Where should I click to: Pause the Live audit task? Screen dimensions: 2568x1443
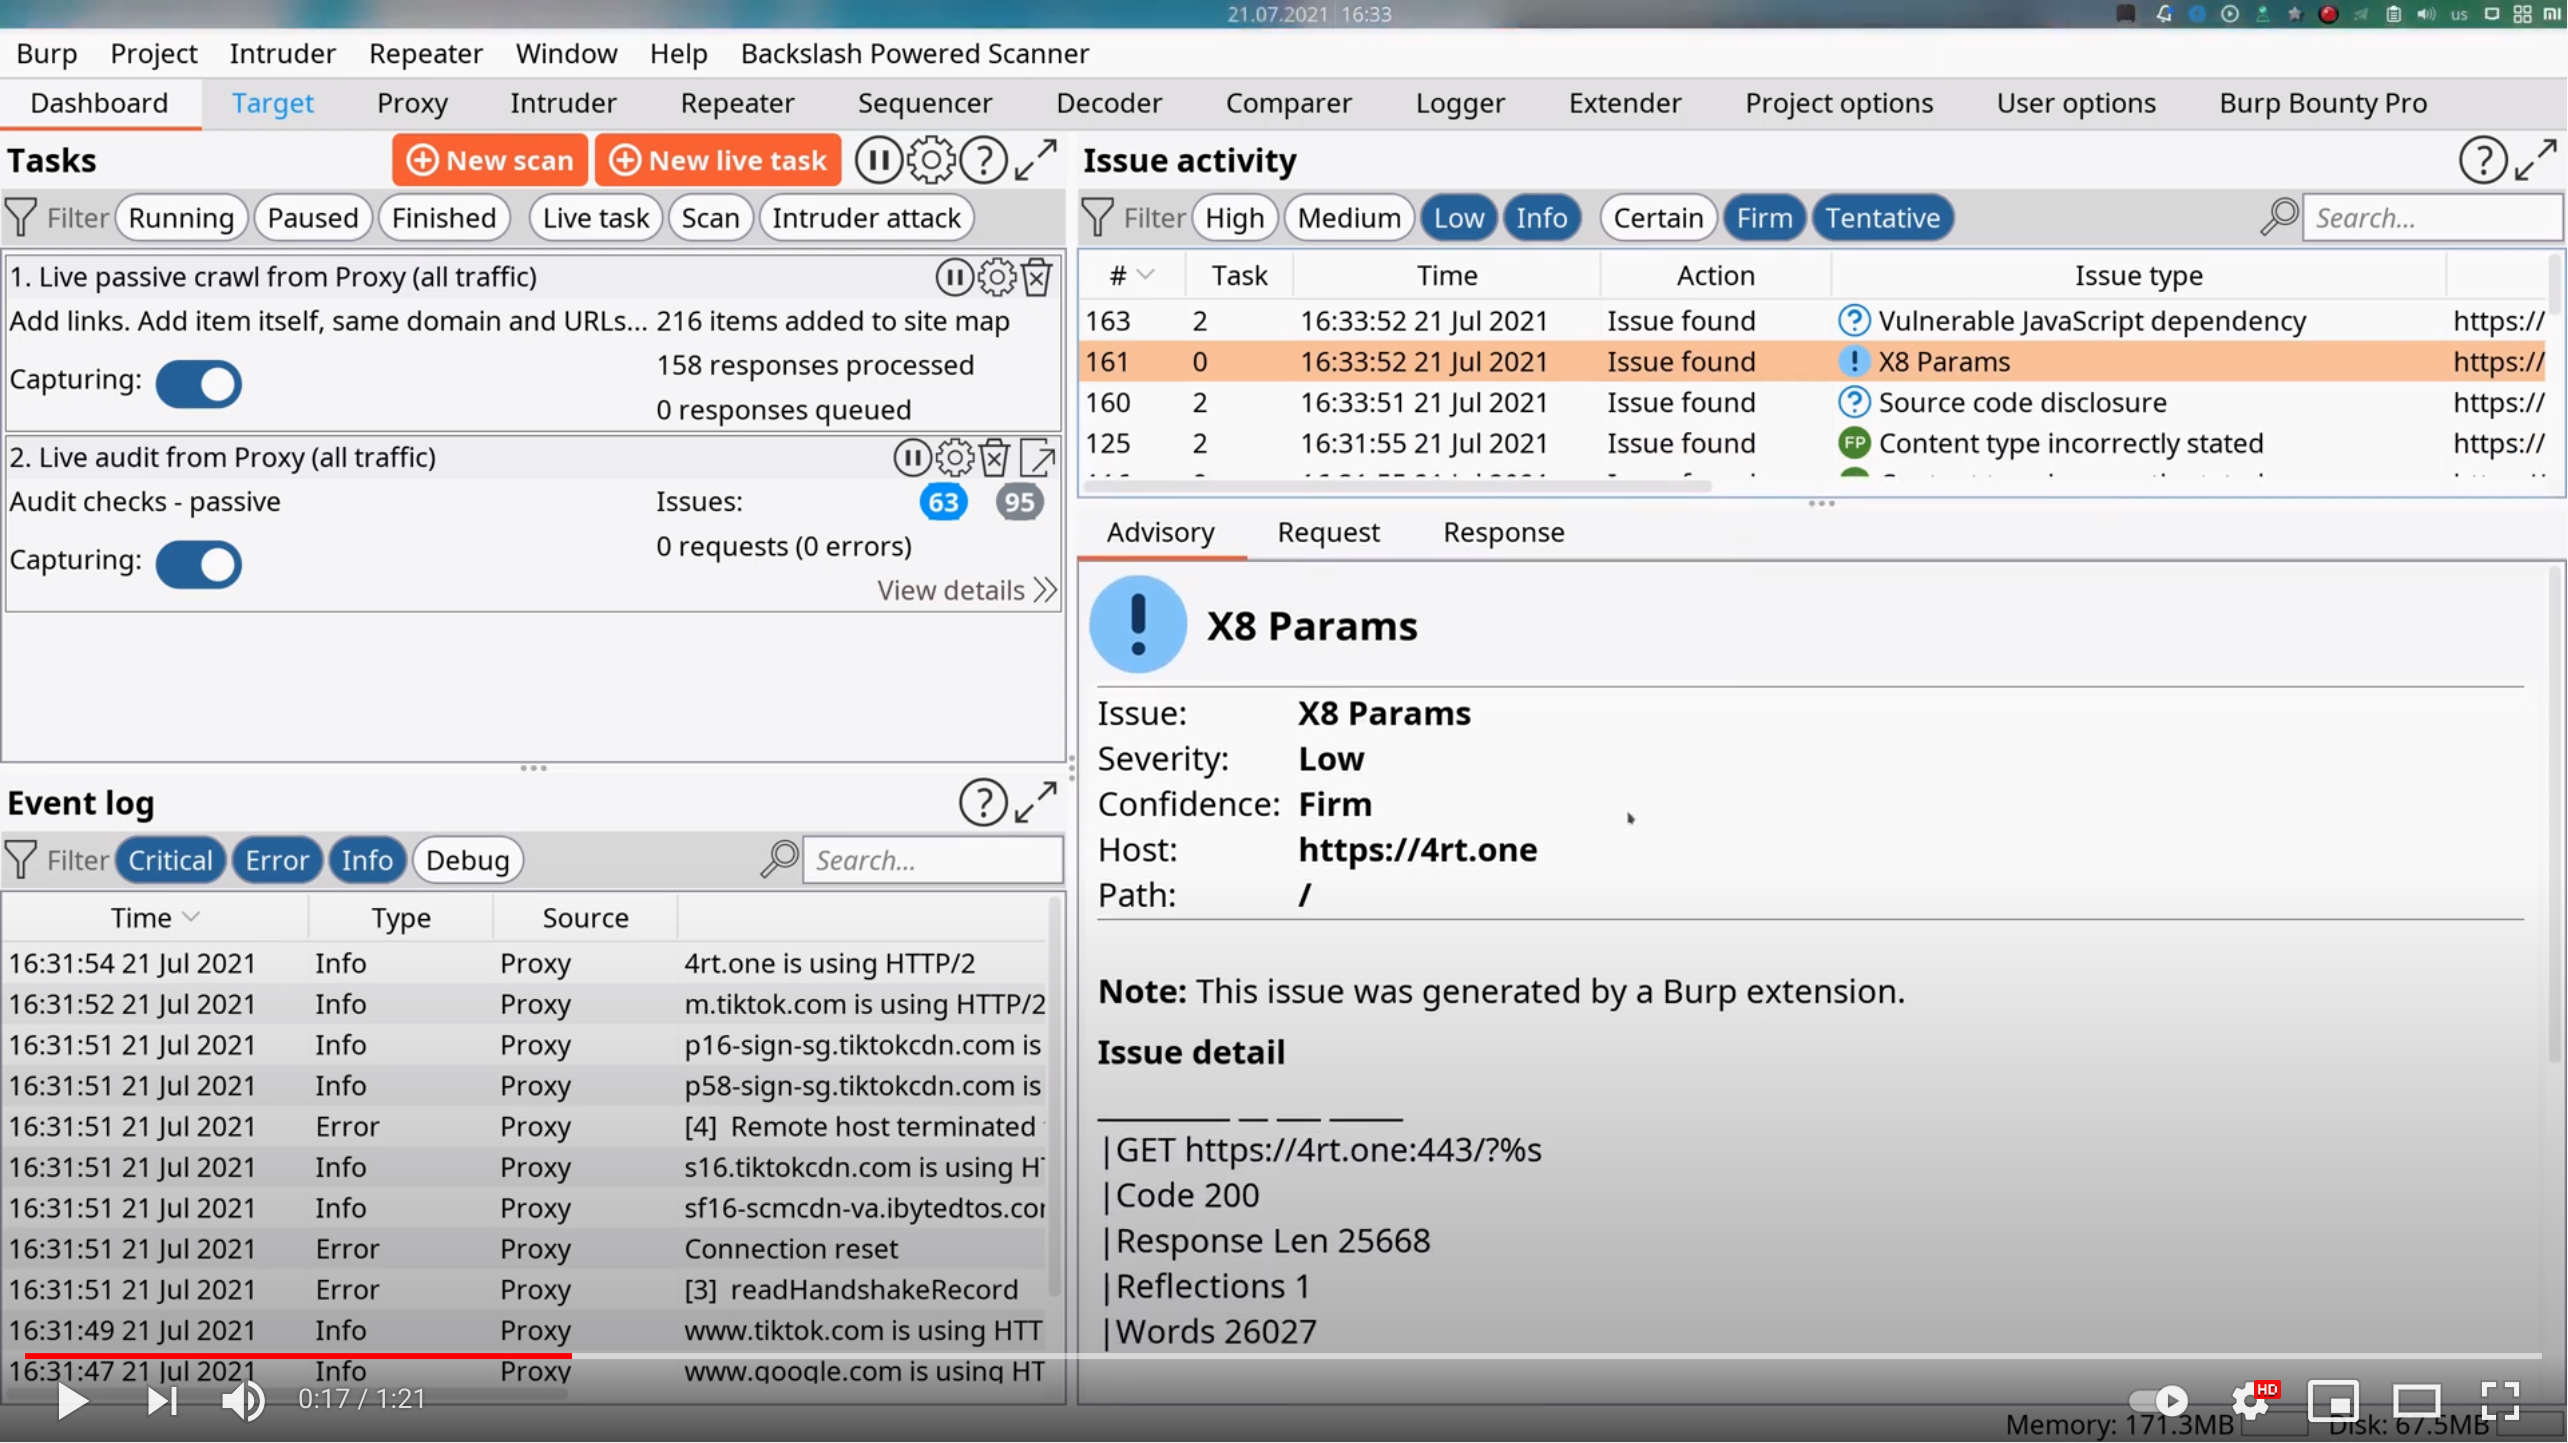click(x=912, y=458)
